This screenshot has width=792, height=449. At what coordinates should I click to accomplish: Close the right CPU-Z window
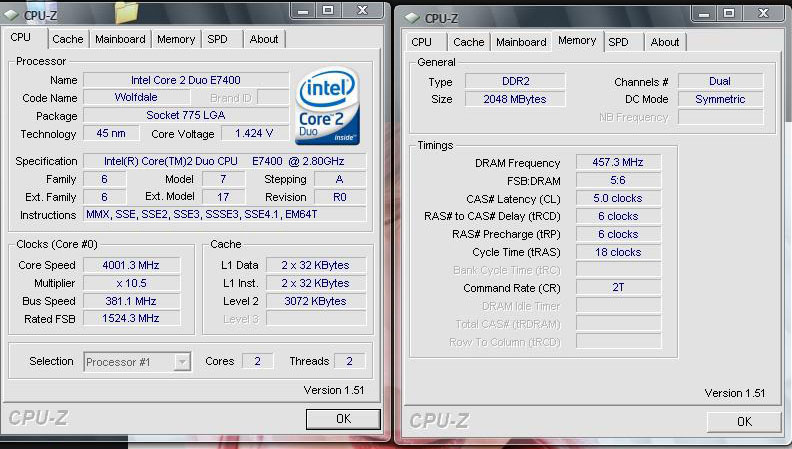(x=763, y=14)
